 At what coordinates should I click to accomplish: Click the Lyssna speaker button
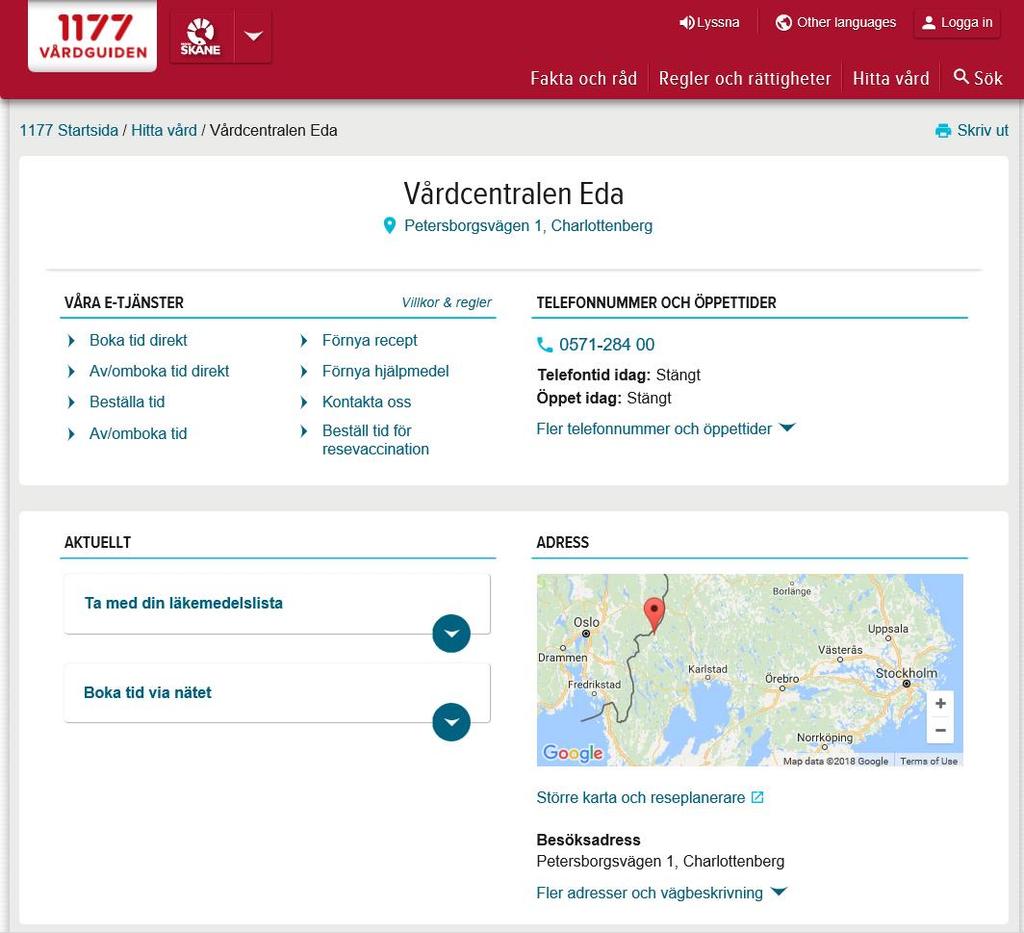tap(709, 23)
